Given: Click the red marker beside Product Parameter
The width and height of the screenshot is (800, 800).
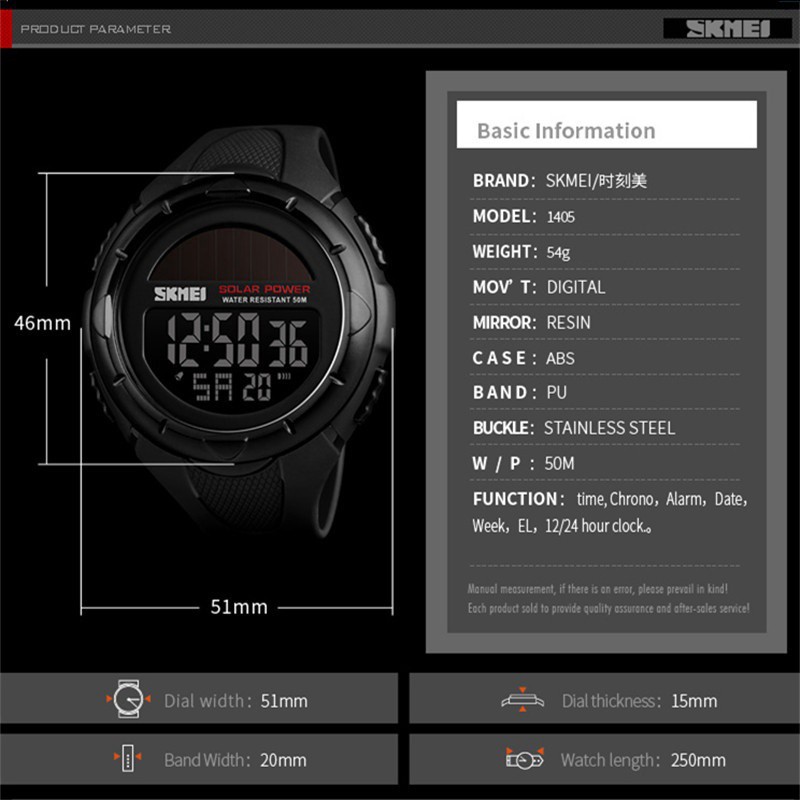Looking at the screenshot, I should (9, 29).
